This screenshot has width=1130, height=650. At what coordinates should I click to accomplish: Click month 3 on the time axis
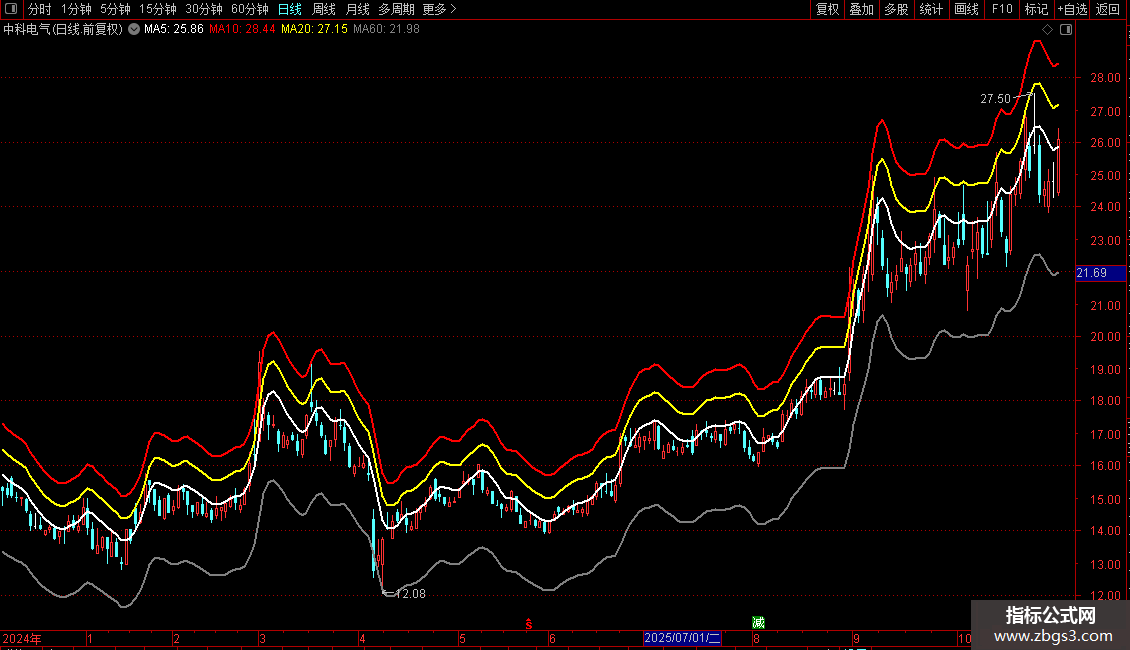coord(262,638)
